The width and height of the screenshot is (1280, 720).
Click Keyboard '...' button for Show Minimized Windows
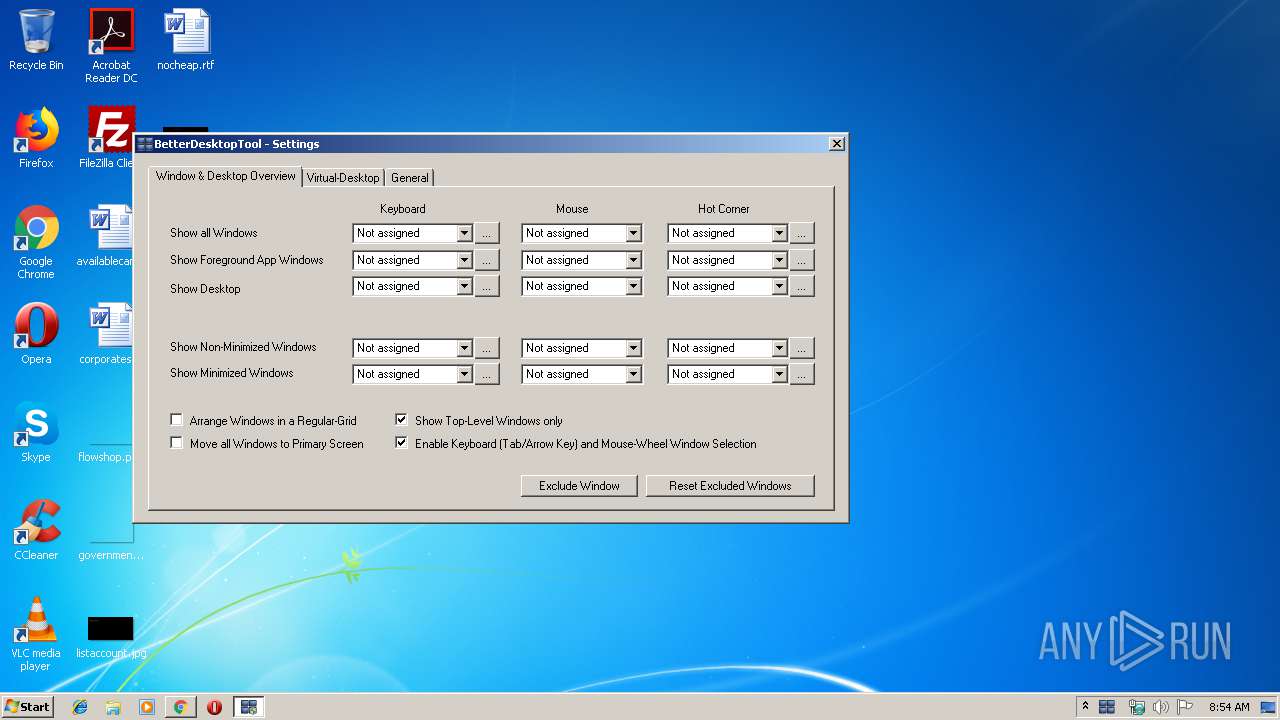[487, 374]
